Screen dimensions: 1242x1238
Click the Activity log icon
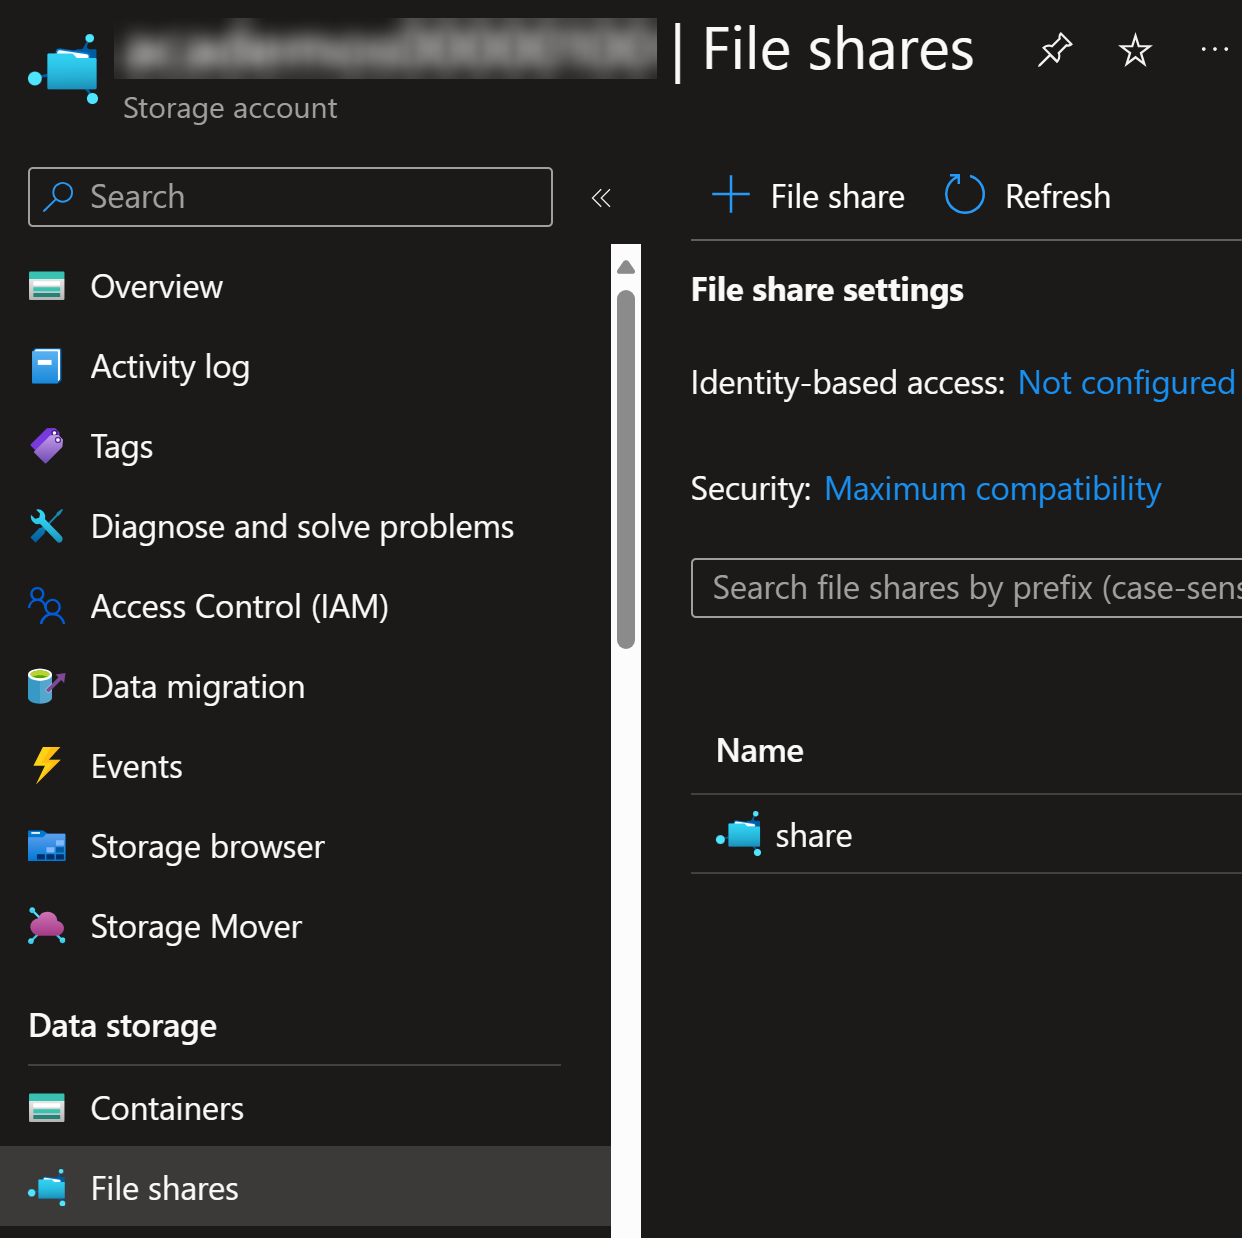point(47,366)
